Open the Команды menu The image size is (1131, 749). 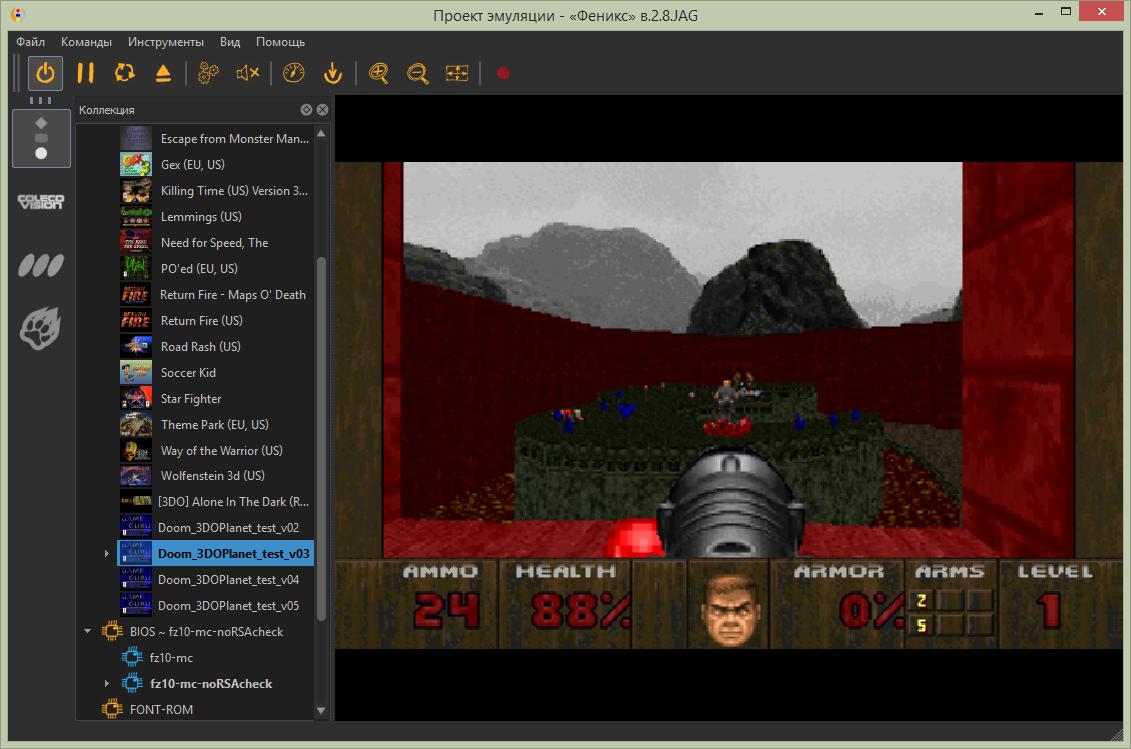click(x=87, y=42)
